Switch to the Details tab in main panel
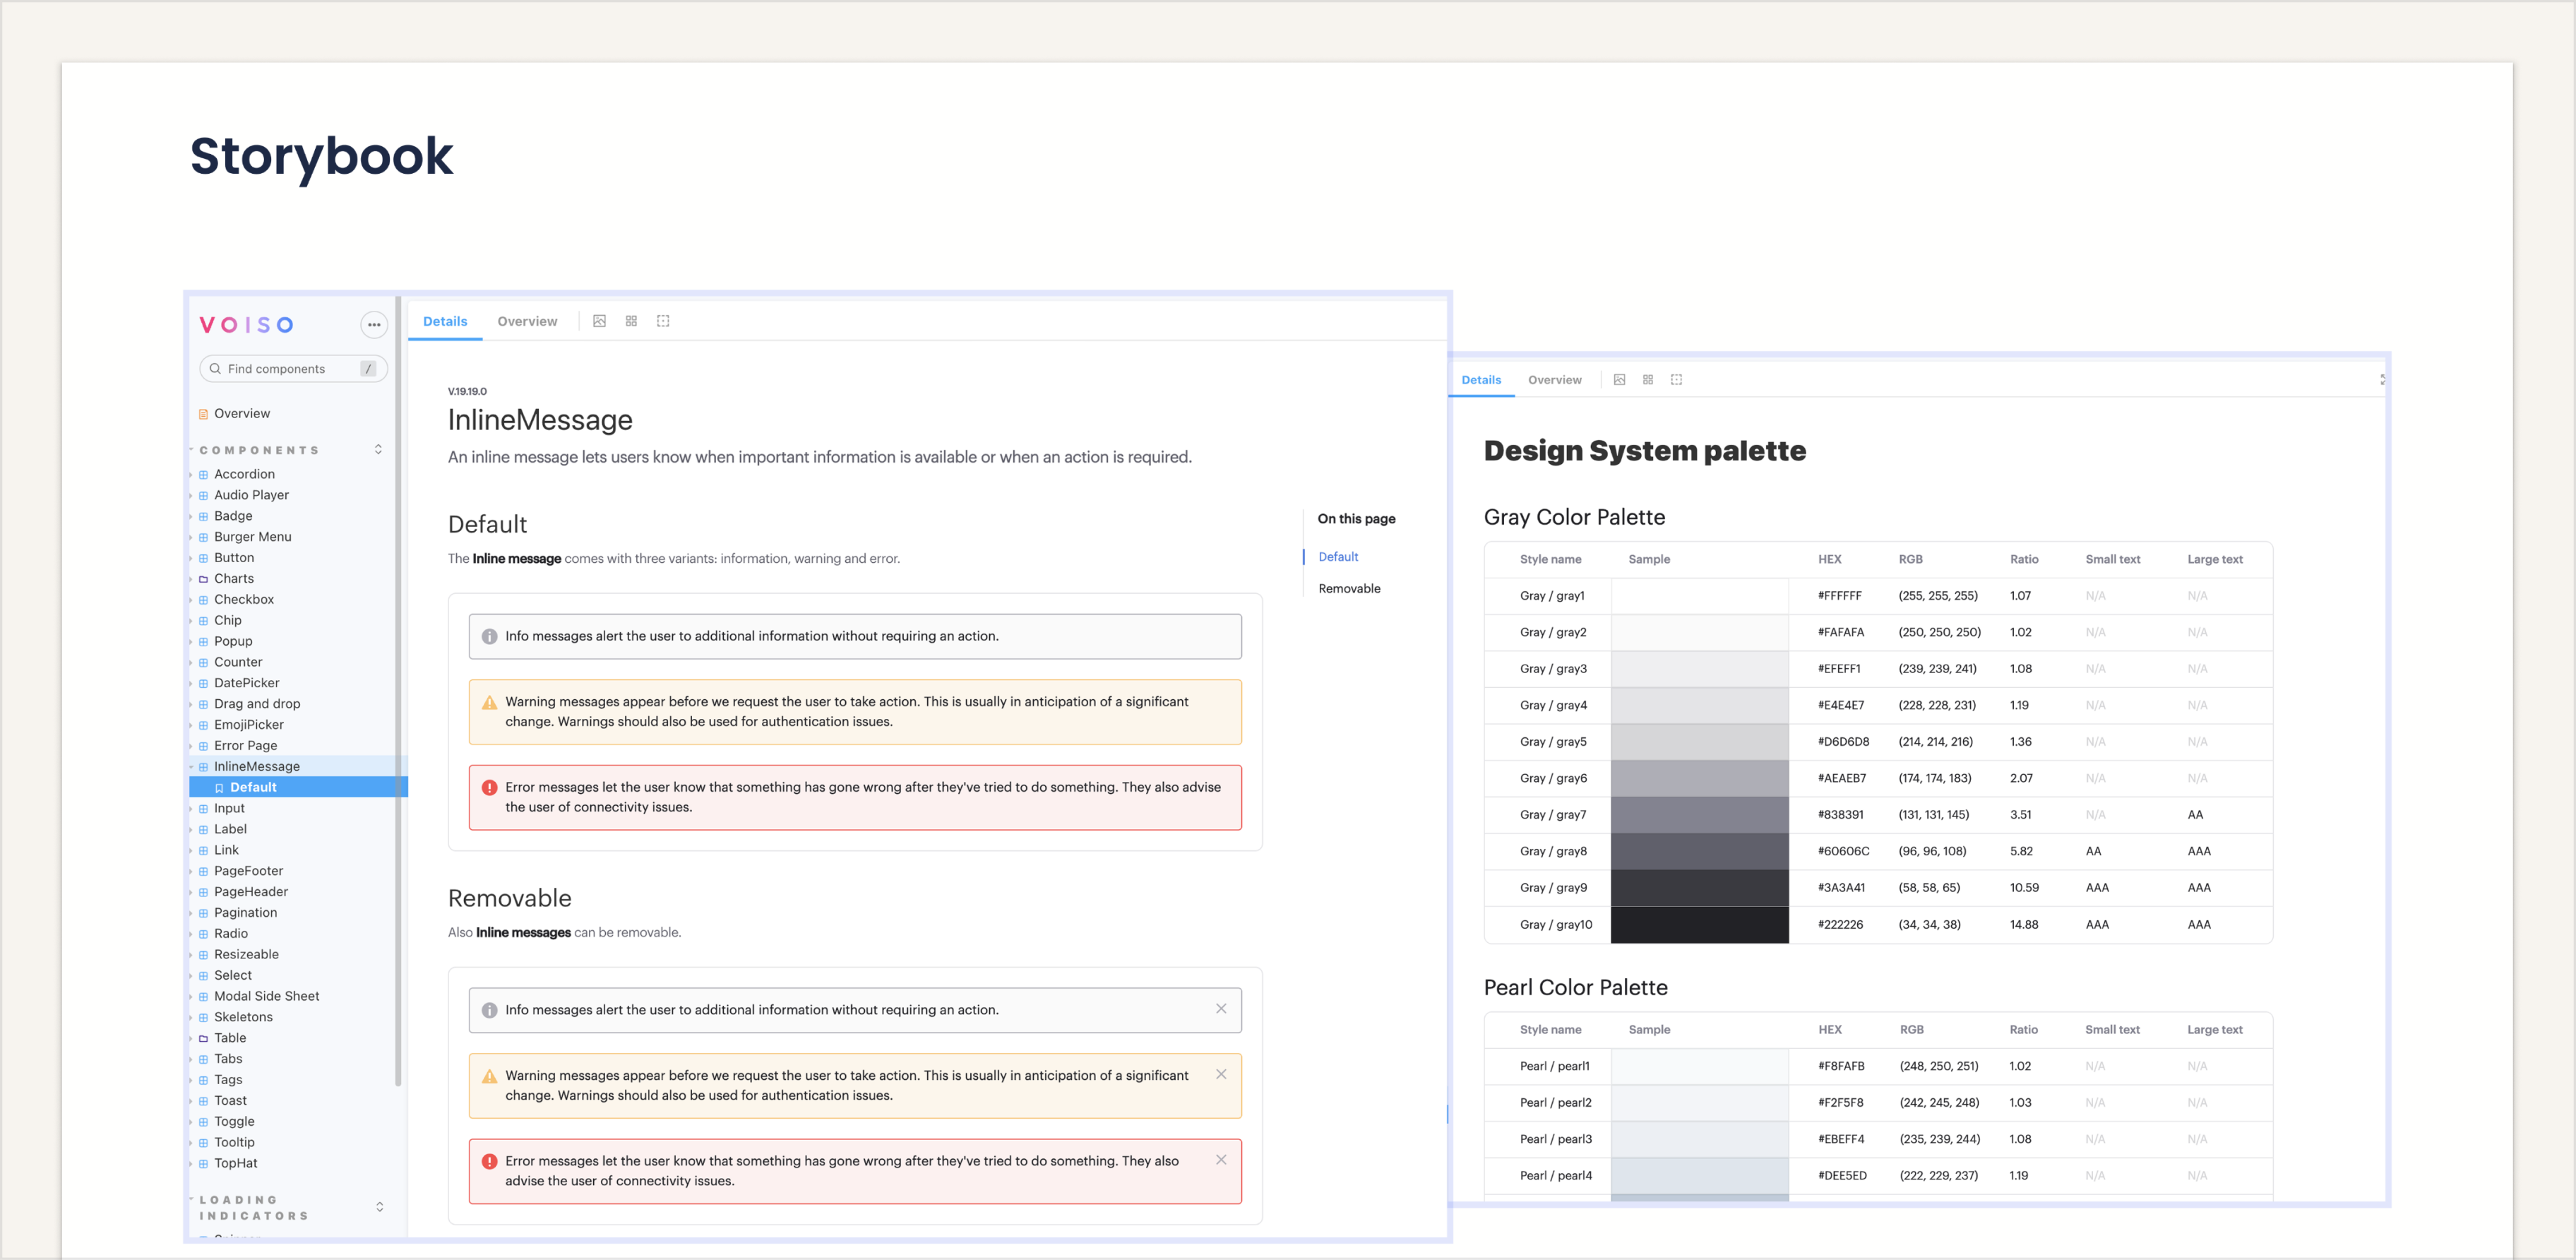 pyautogui.click(x=445, y=321)
